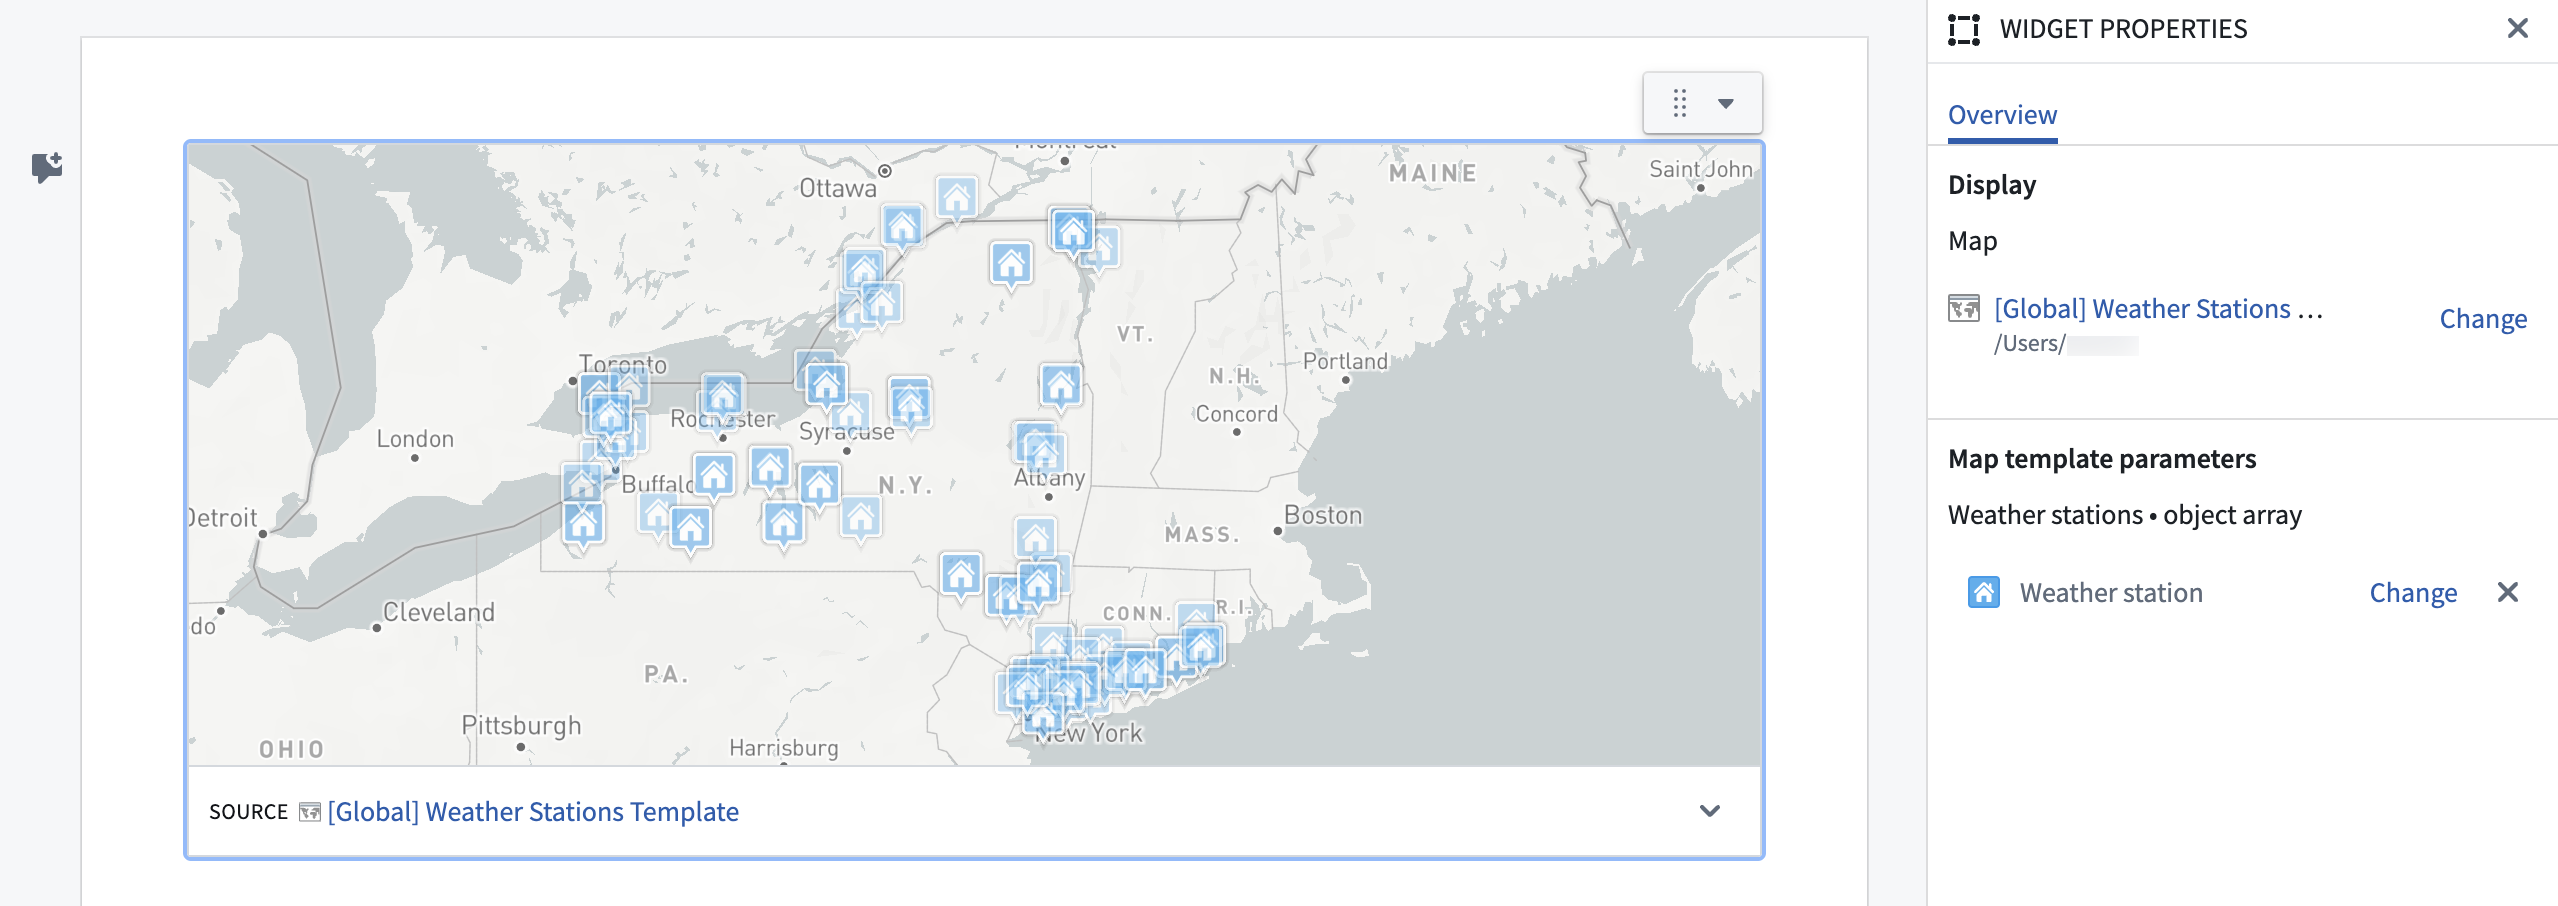Click the map template icon in Display section
This screenshot has height=906, width=2558.
(x=1964, y=308)
